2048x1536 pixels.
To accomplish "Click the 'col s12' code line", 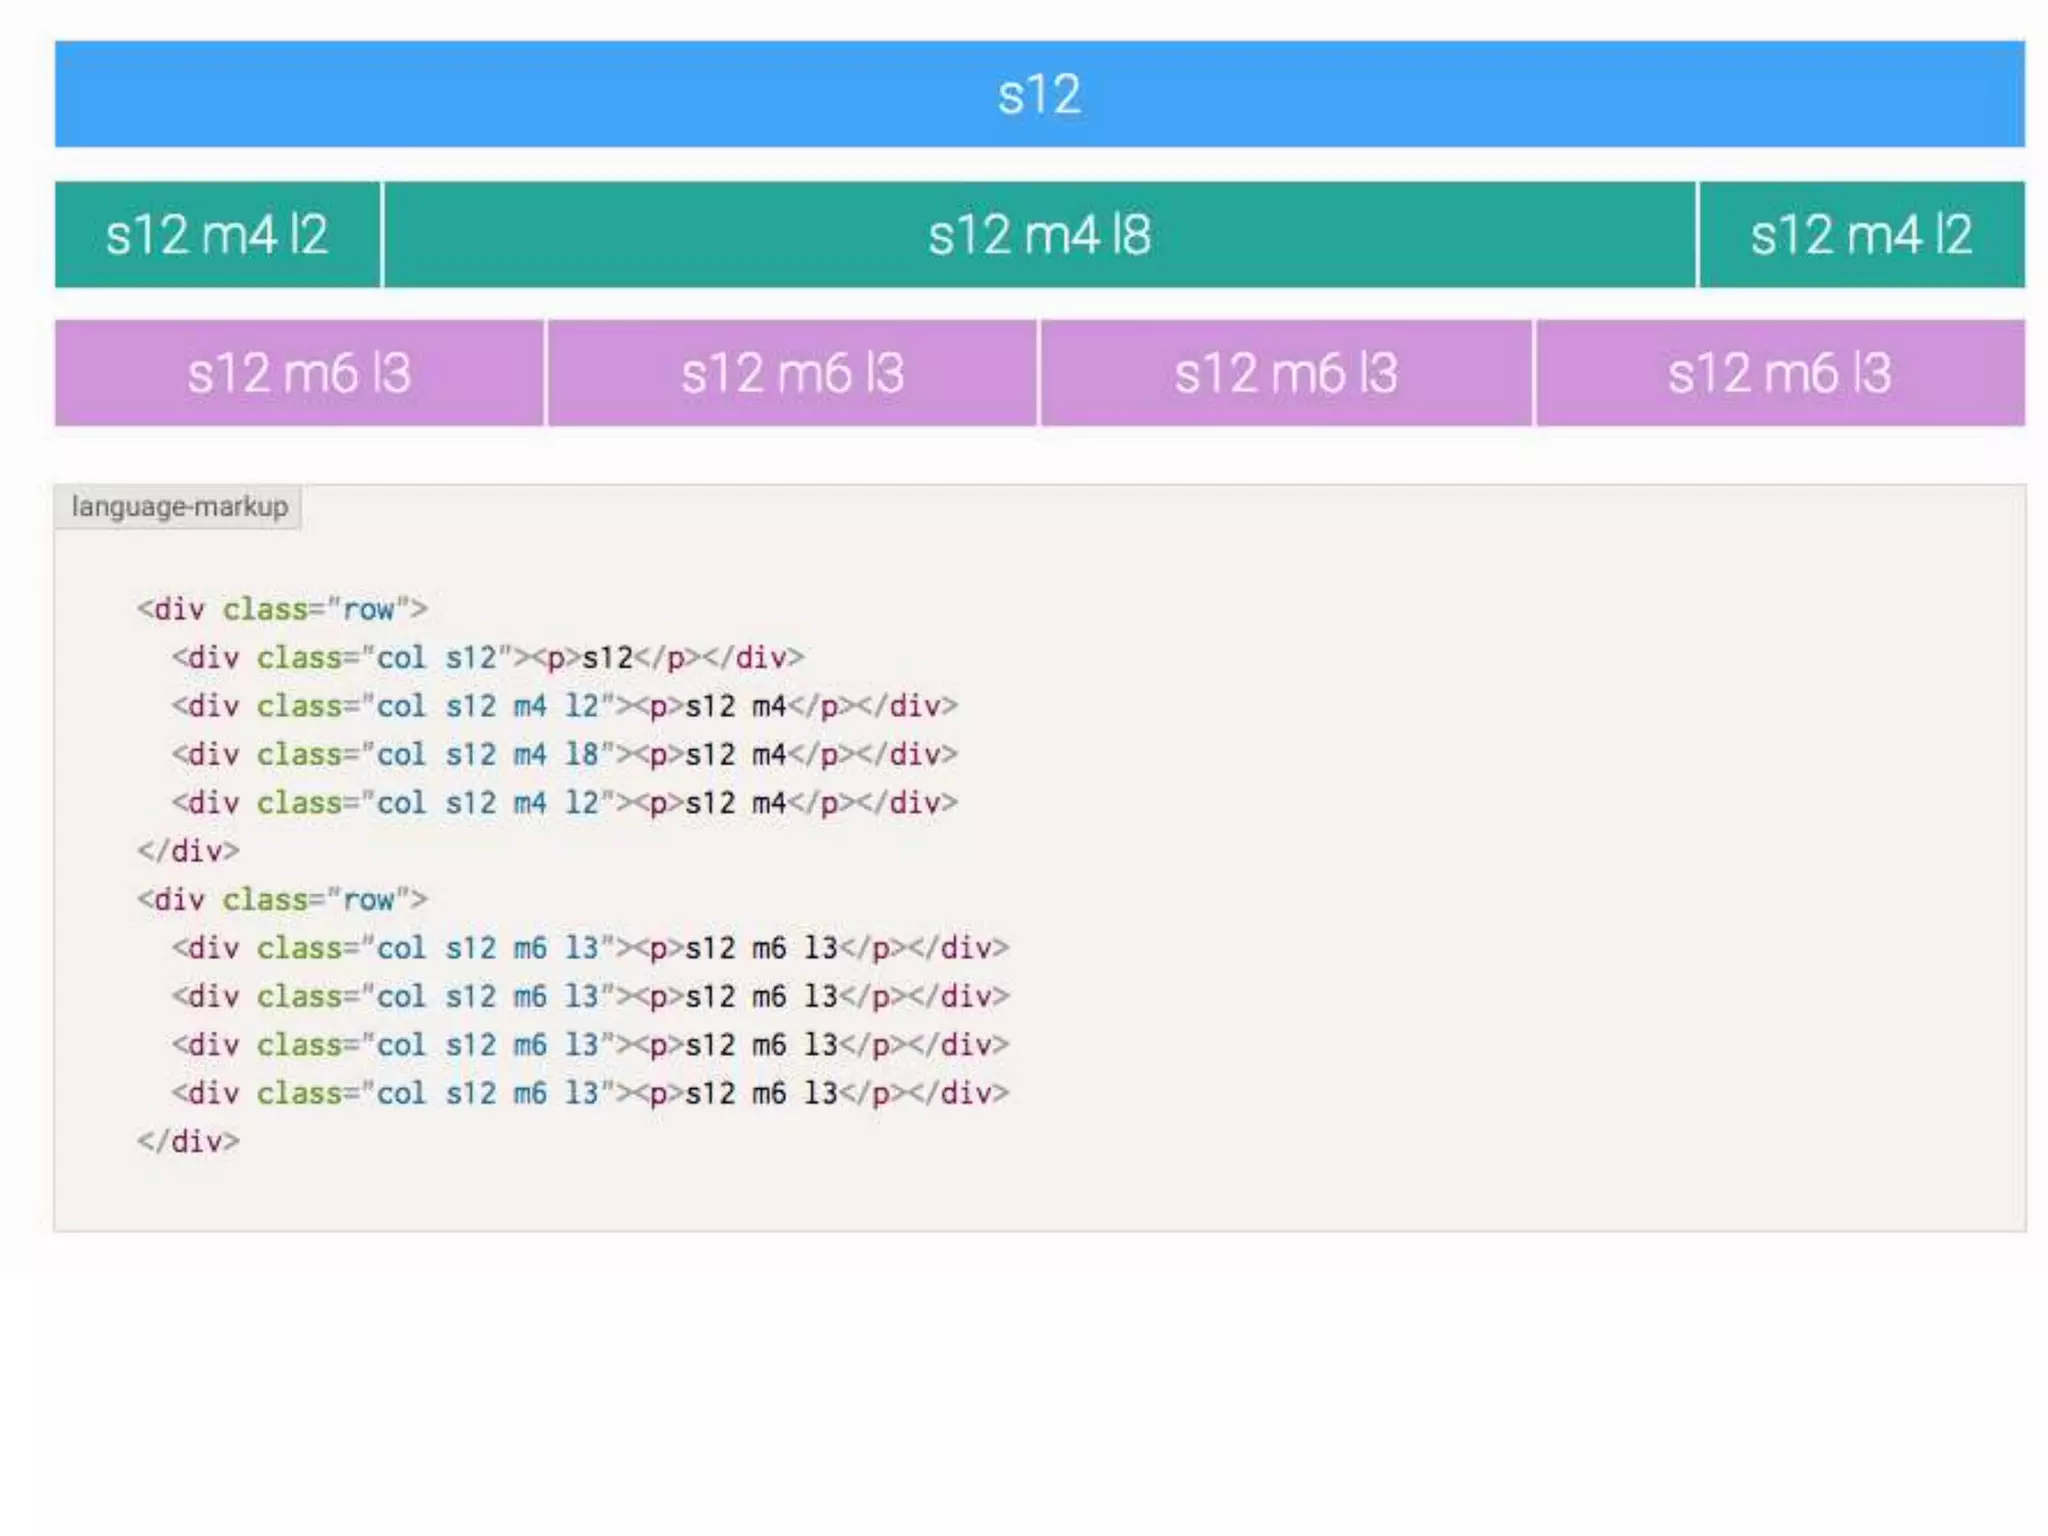I will (487, 658).
